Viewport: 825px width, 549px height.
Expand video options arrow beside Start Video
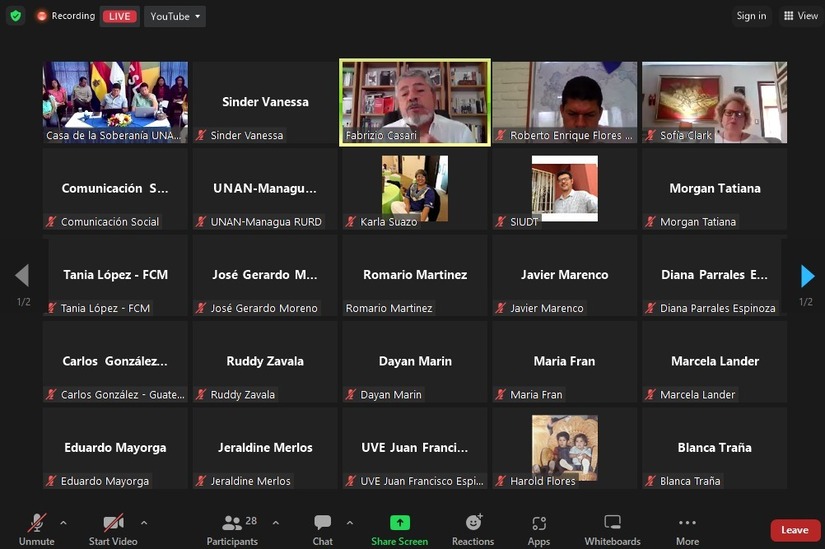pos(144,523)
